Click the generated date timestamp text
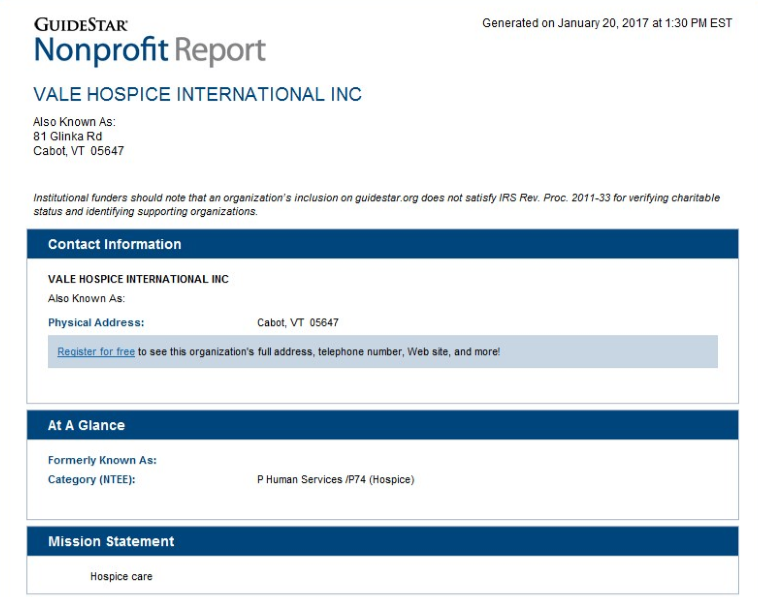Image resolution: width=758 pixels, height=597 pixels. click(x=607, y=23)
